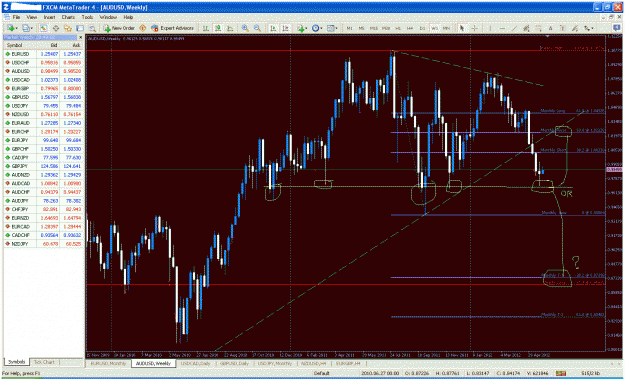Switch to the Tick Chart tab
This screenshot has height=379, width=625.
pos(44,362)
